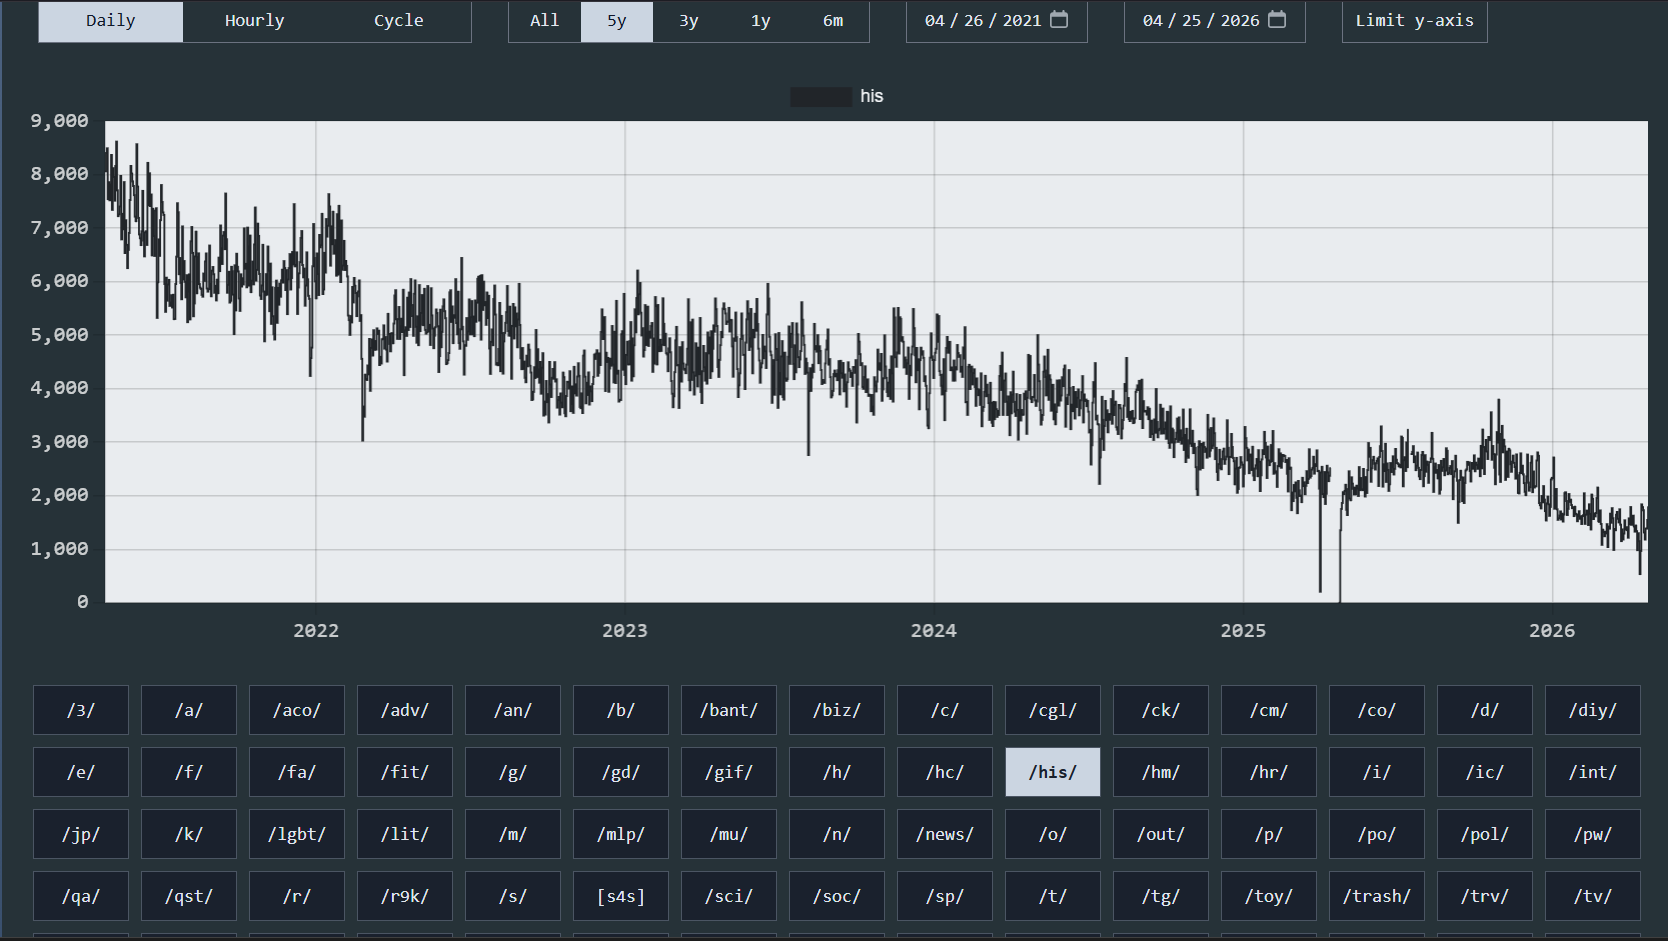The width and height of the screenshot is (1668, 941).
Task: Select the All time range
Action: [545, 21]
